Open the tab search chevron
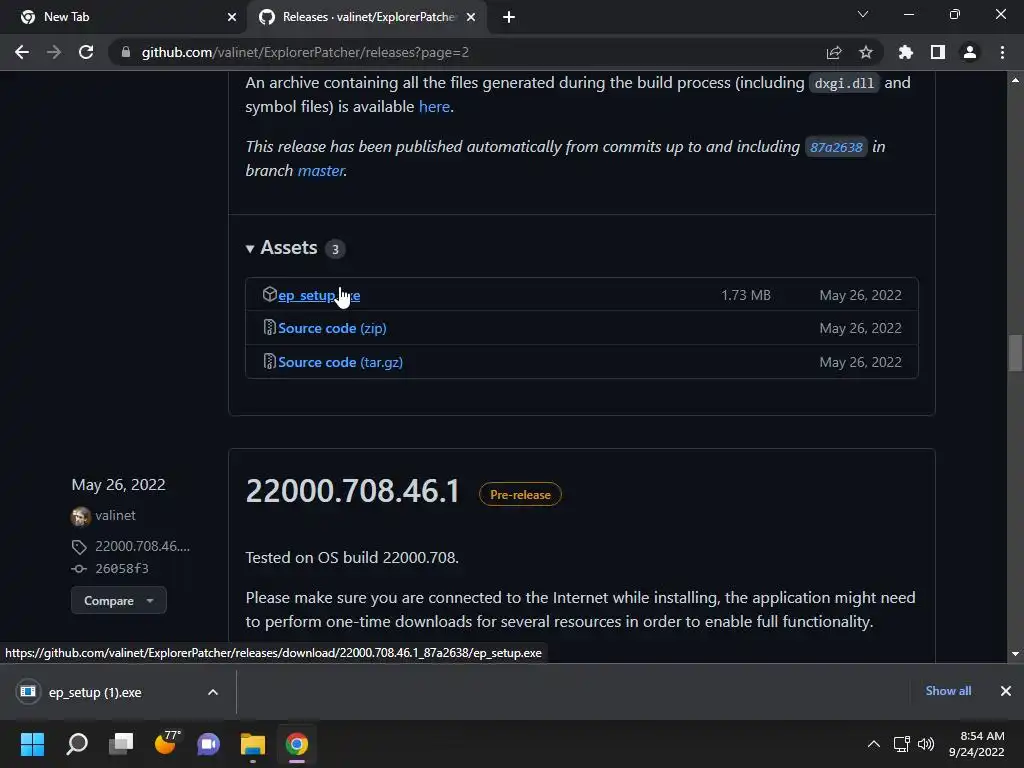The image size is (1024, 768). point(863,14)
